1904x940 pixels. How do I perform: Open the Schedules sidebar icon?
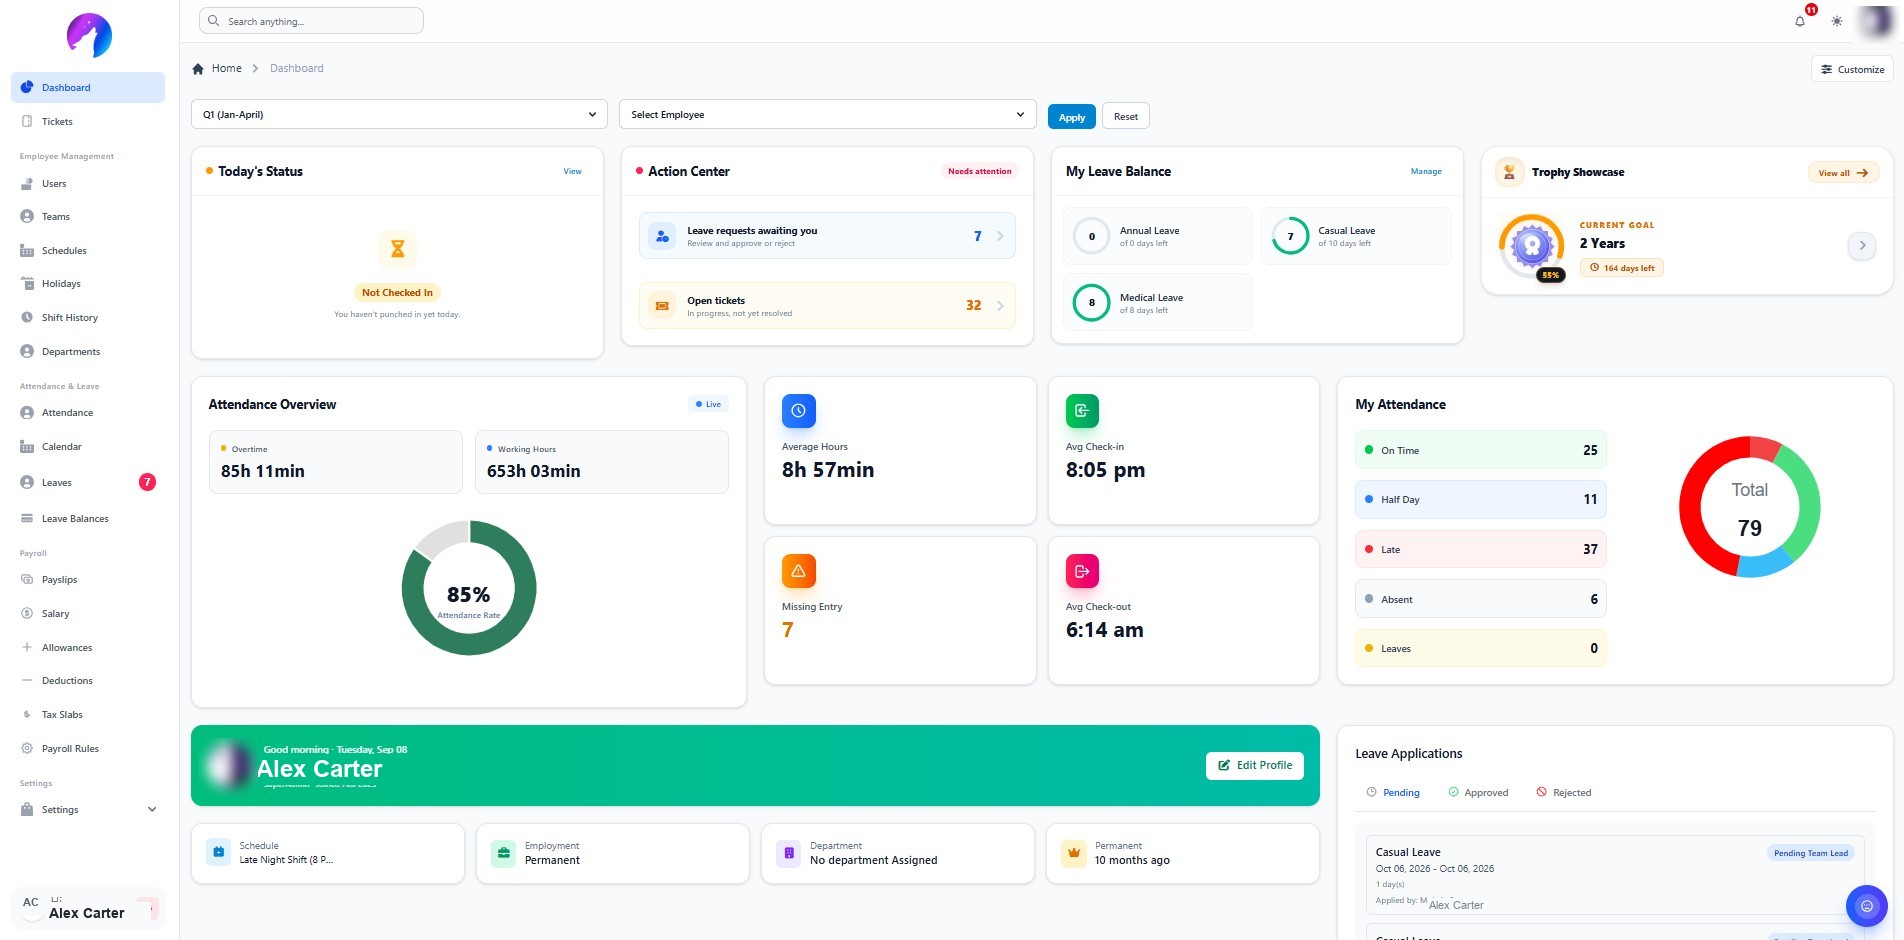click(27, 251)
